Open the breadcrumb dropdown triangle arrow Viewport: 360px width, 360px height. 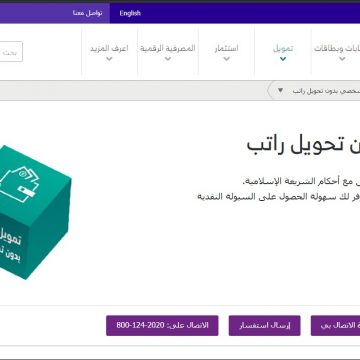[x=280, y=90]
